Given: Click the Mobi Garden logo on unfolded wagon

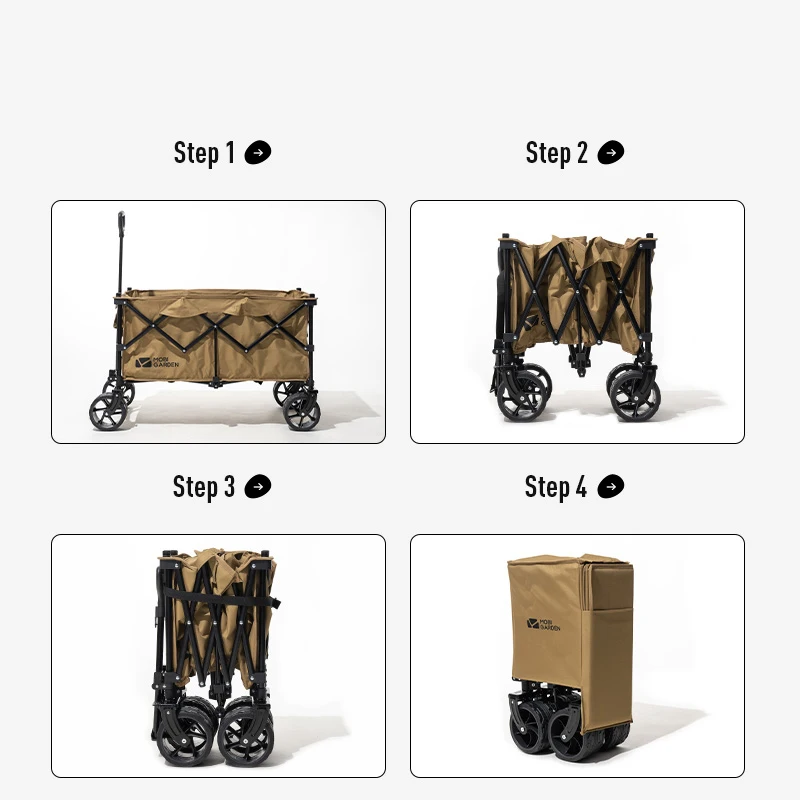Looking at the screenshot, I should coord(157,363).
